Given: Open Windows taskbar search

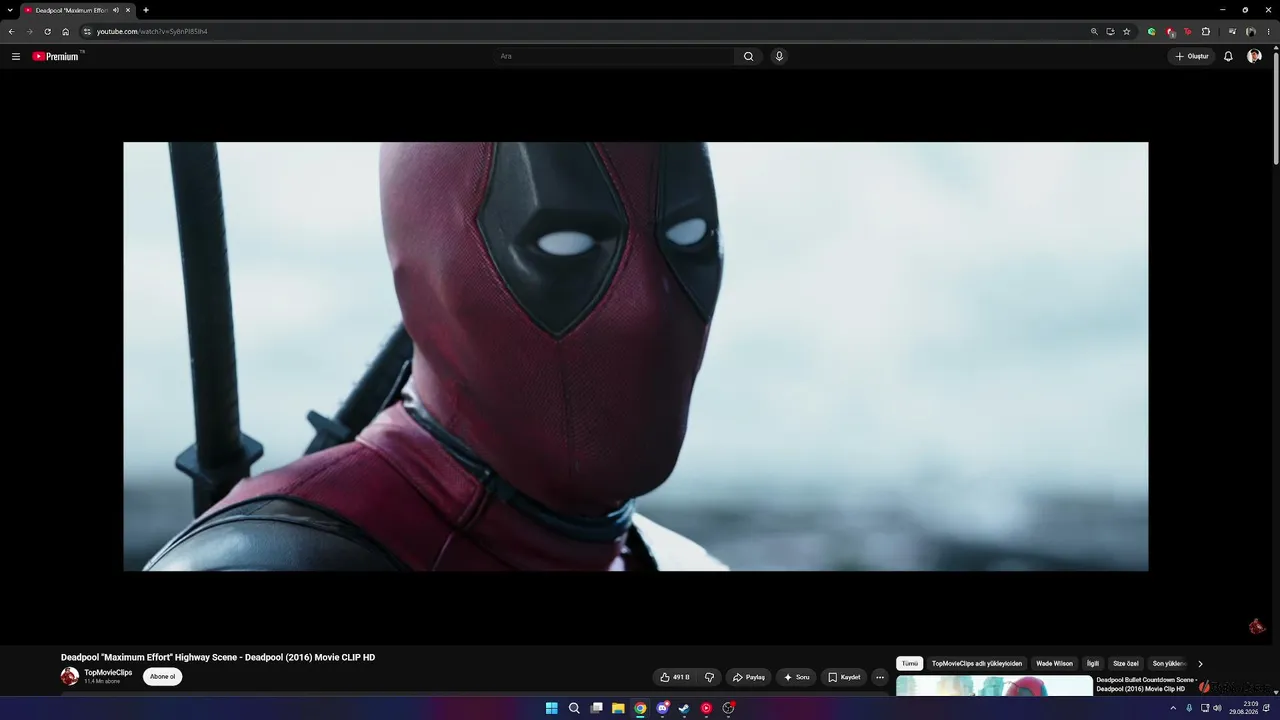Looking at the screenshot, I should (x=574, y=708).
